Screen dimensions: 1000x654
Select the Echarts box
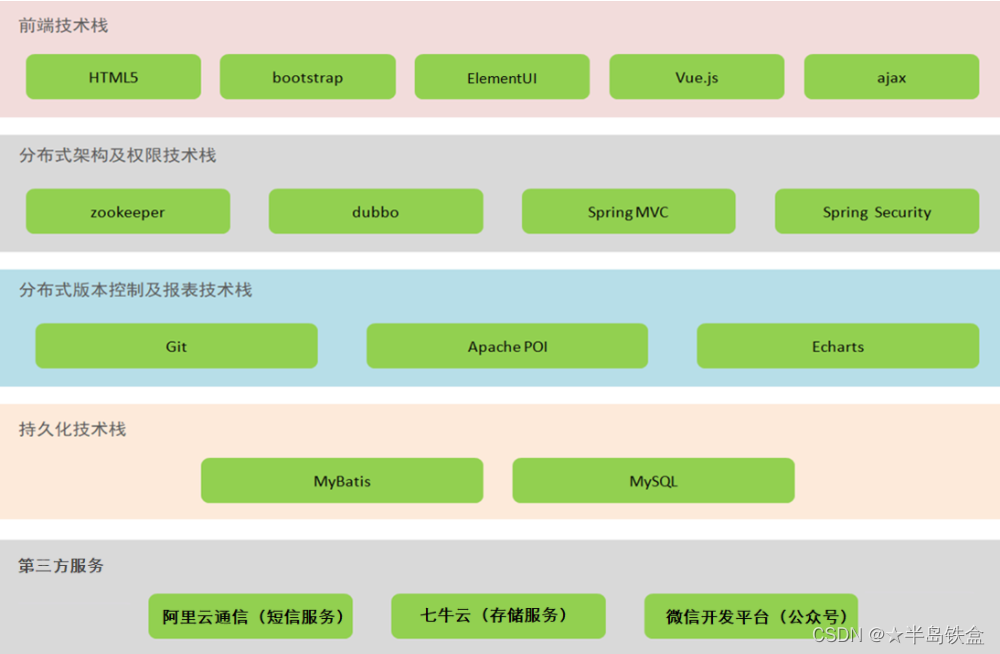[838, 346]
